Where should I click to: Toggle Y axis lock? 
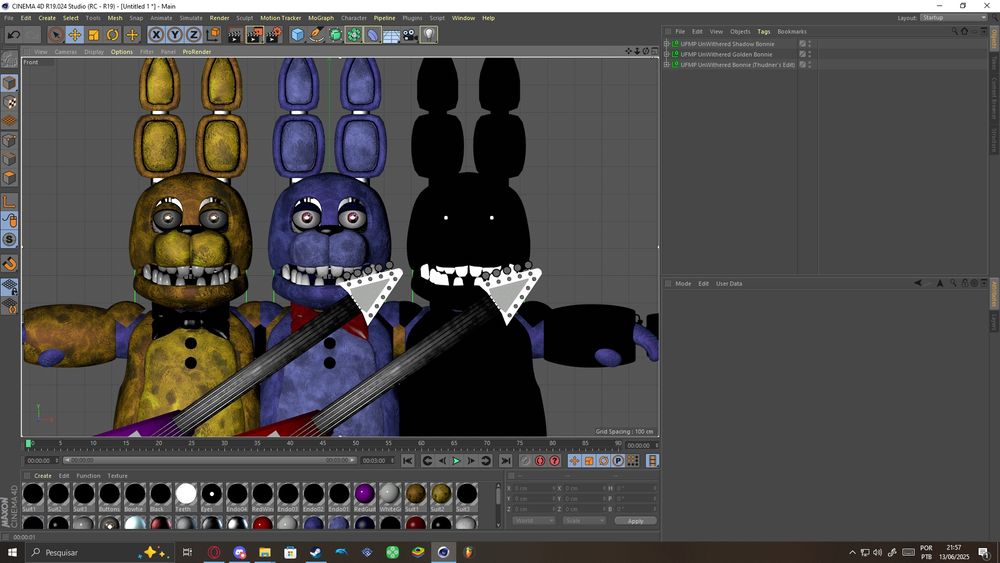(175, 34)
